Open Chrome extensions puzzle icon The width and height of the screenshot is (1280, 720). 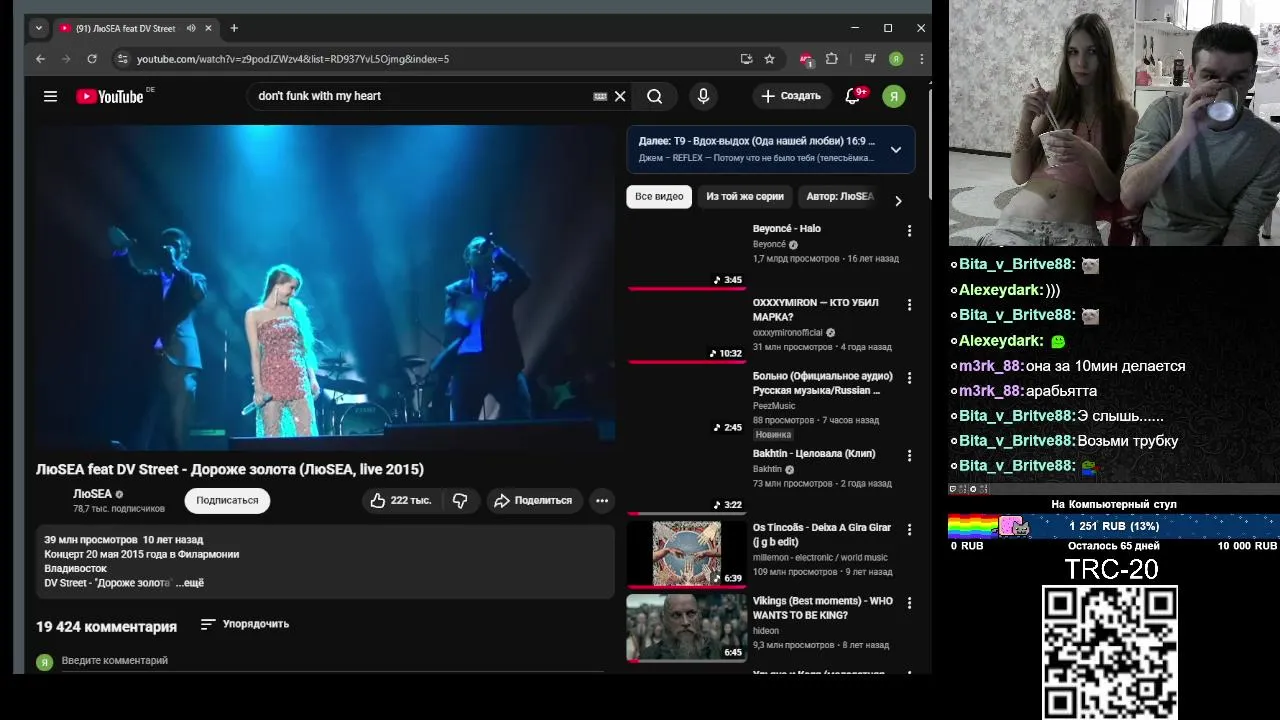pyautogui.click(x=831, y=59)
